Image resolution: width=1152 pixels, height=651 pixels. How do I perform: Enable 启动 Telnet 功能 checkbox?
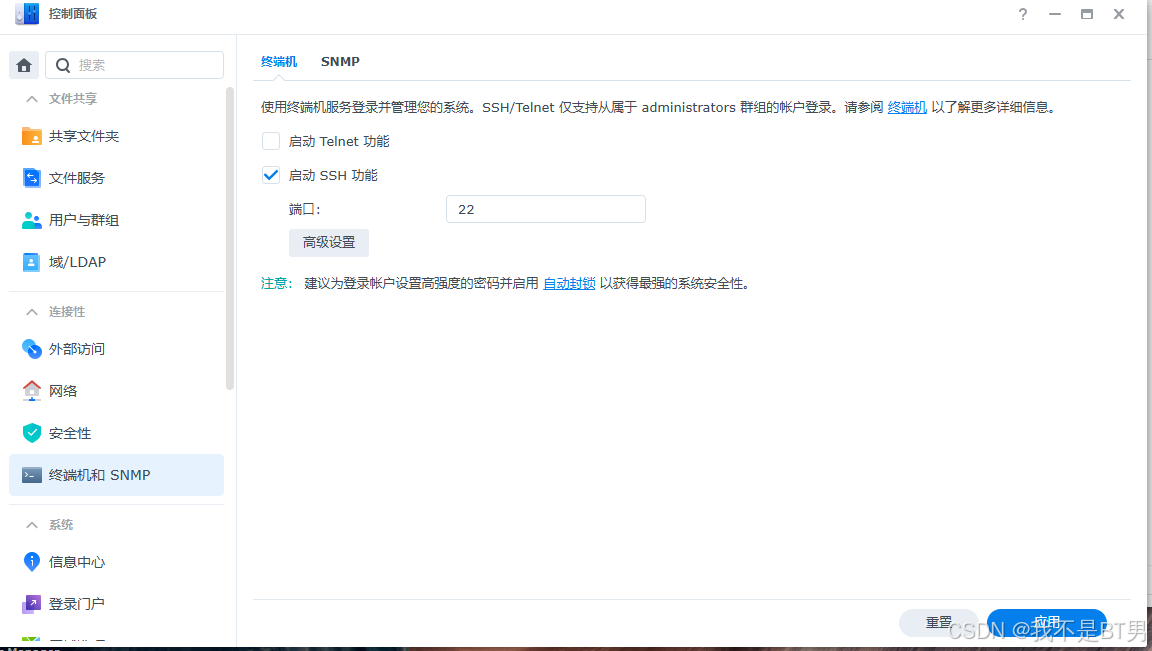click(x=270, y=140)
